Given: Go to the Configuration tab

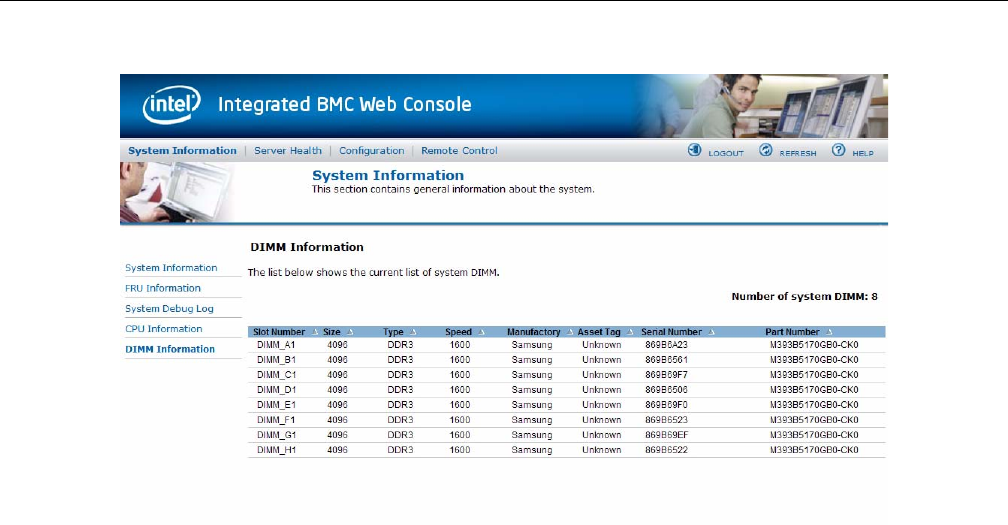Looking at the screenshot, I should [372, 151].
